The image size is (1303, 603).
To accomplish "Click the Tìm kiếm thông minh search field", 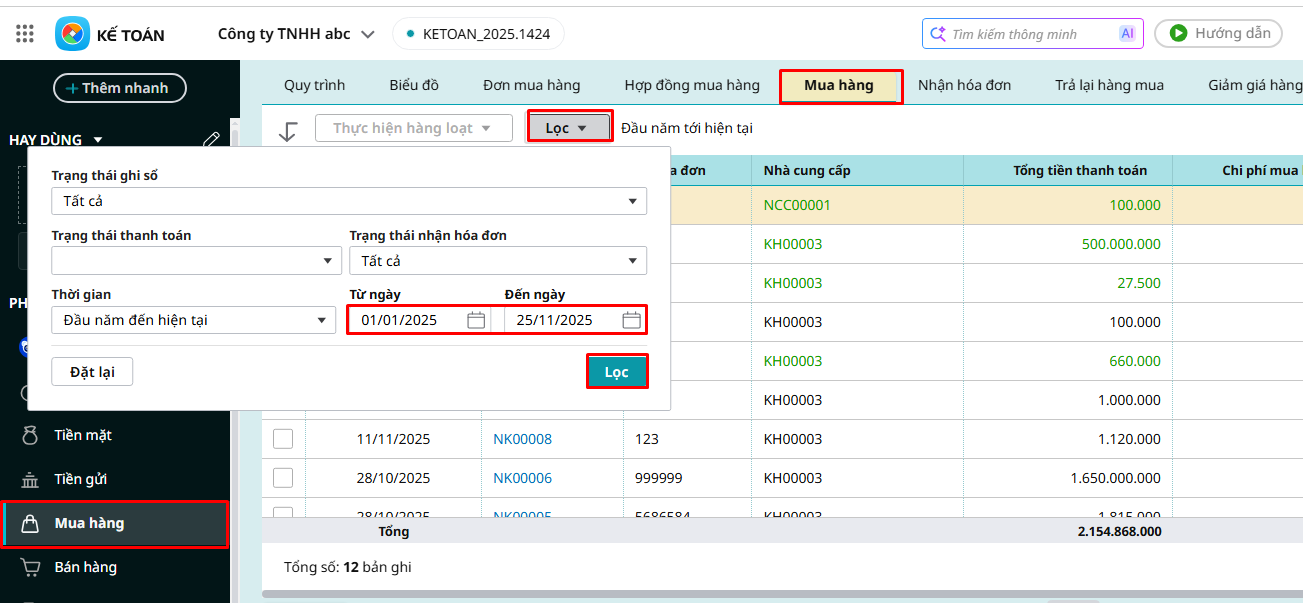I will coord(1030,34).
